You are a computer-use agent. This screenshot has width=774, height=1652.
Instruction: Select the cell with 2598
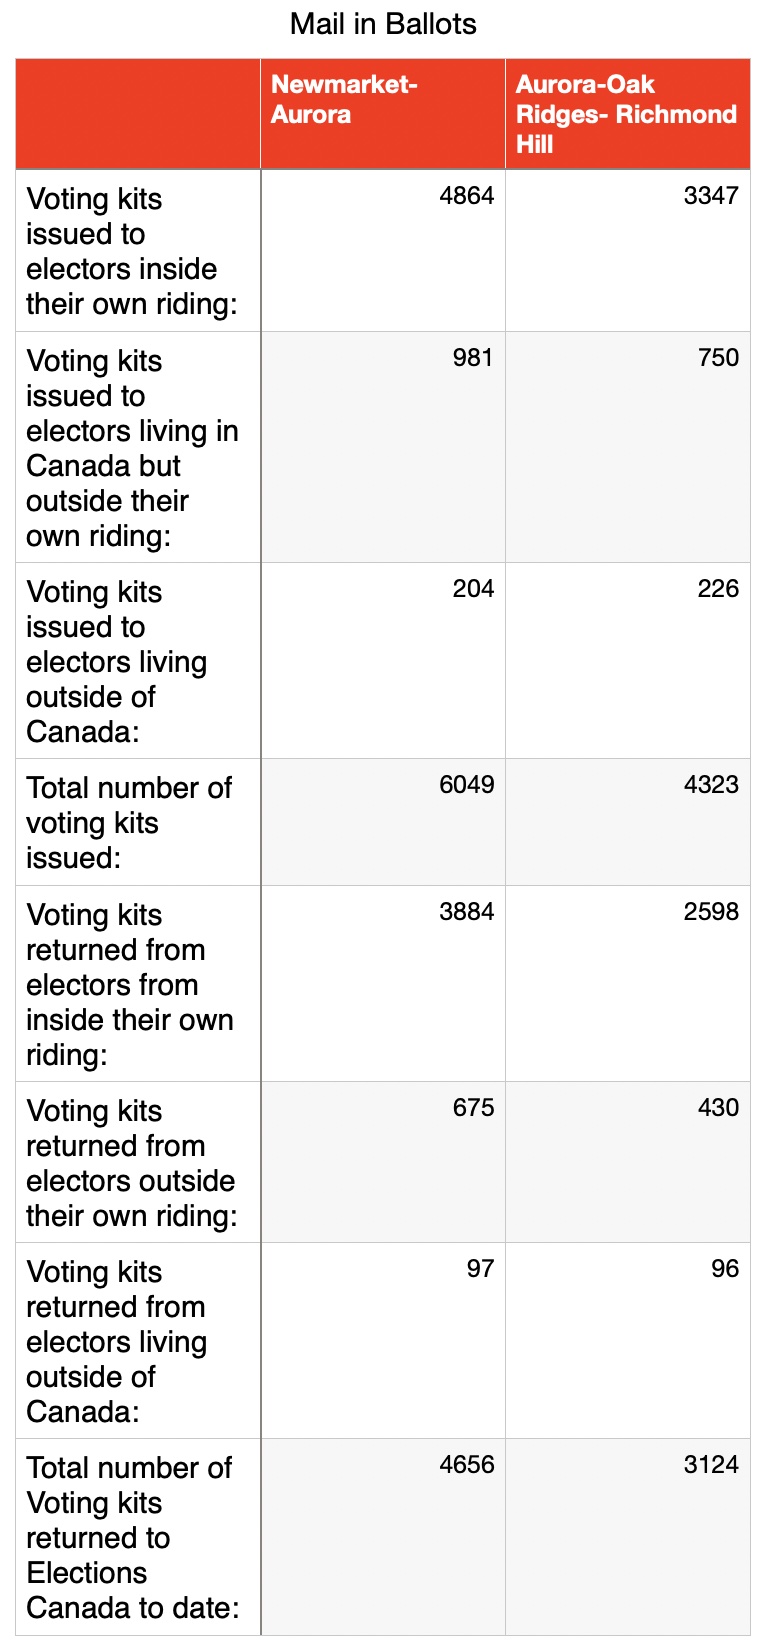click(627, 984)
